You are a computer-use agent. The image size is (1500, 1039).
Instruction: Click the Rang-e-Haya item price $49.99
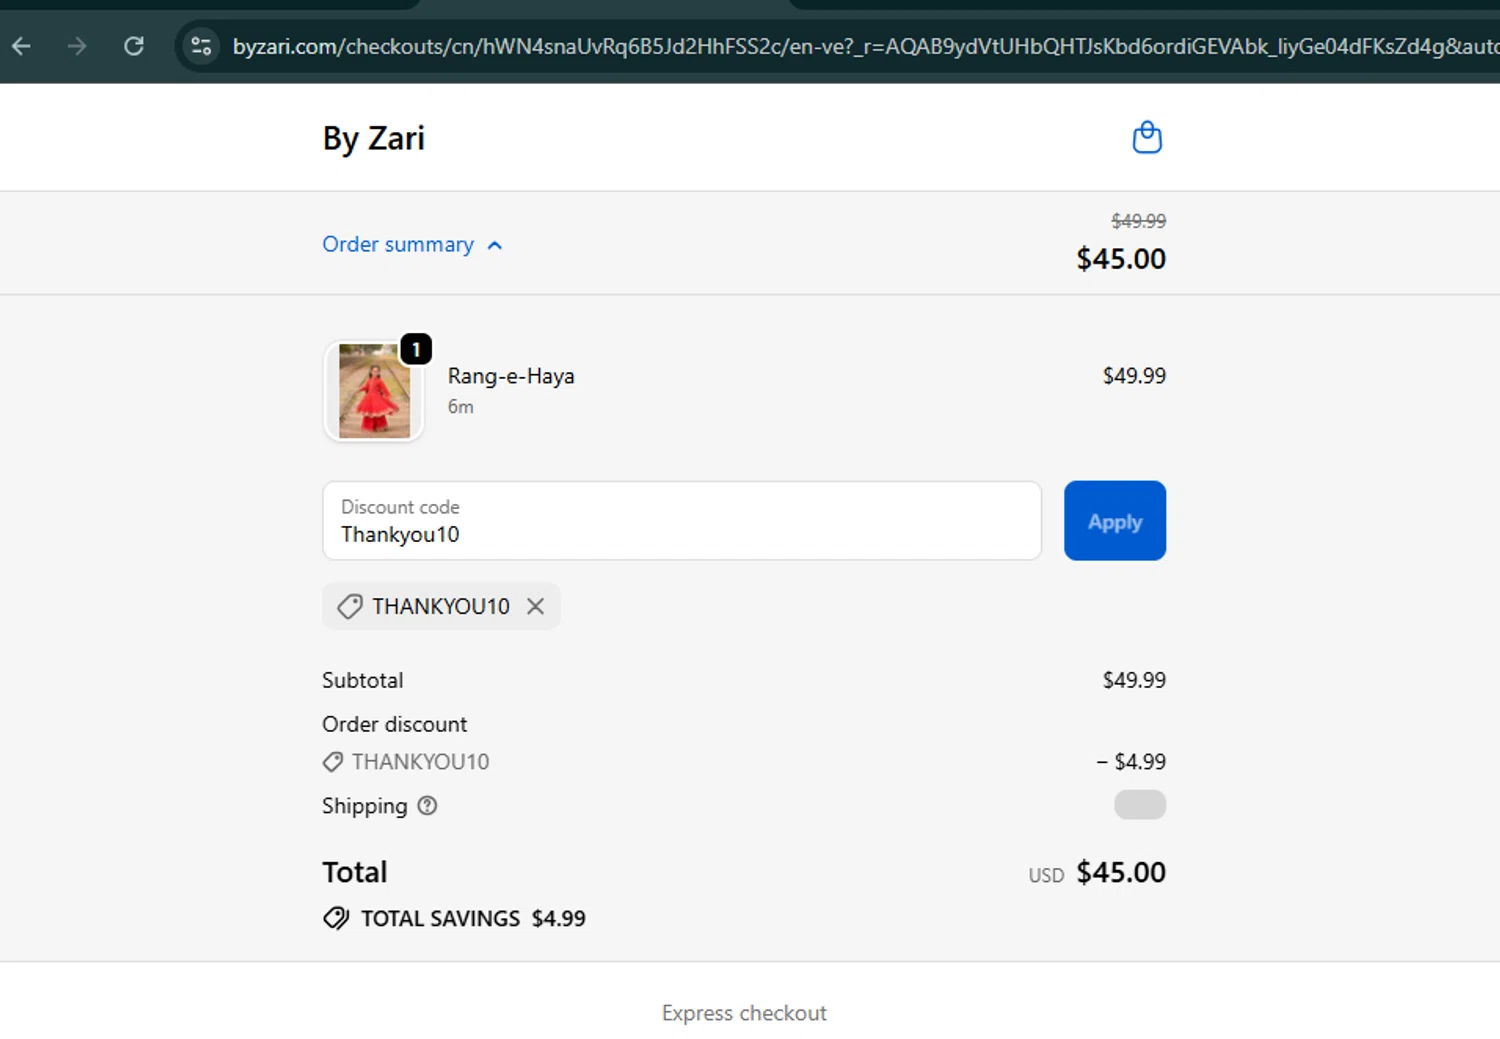click(1134, 376)
